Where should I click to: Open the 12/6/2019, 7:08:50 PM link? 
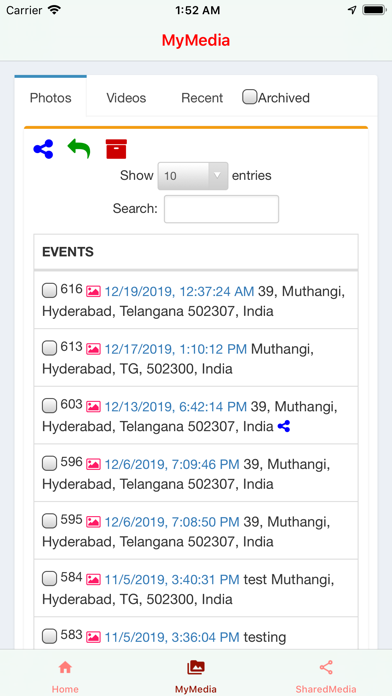pyautogui.click(x=172, y=522)
